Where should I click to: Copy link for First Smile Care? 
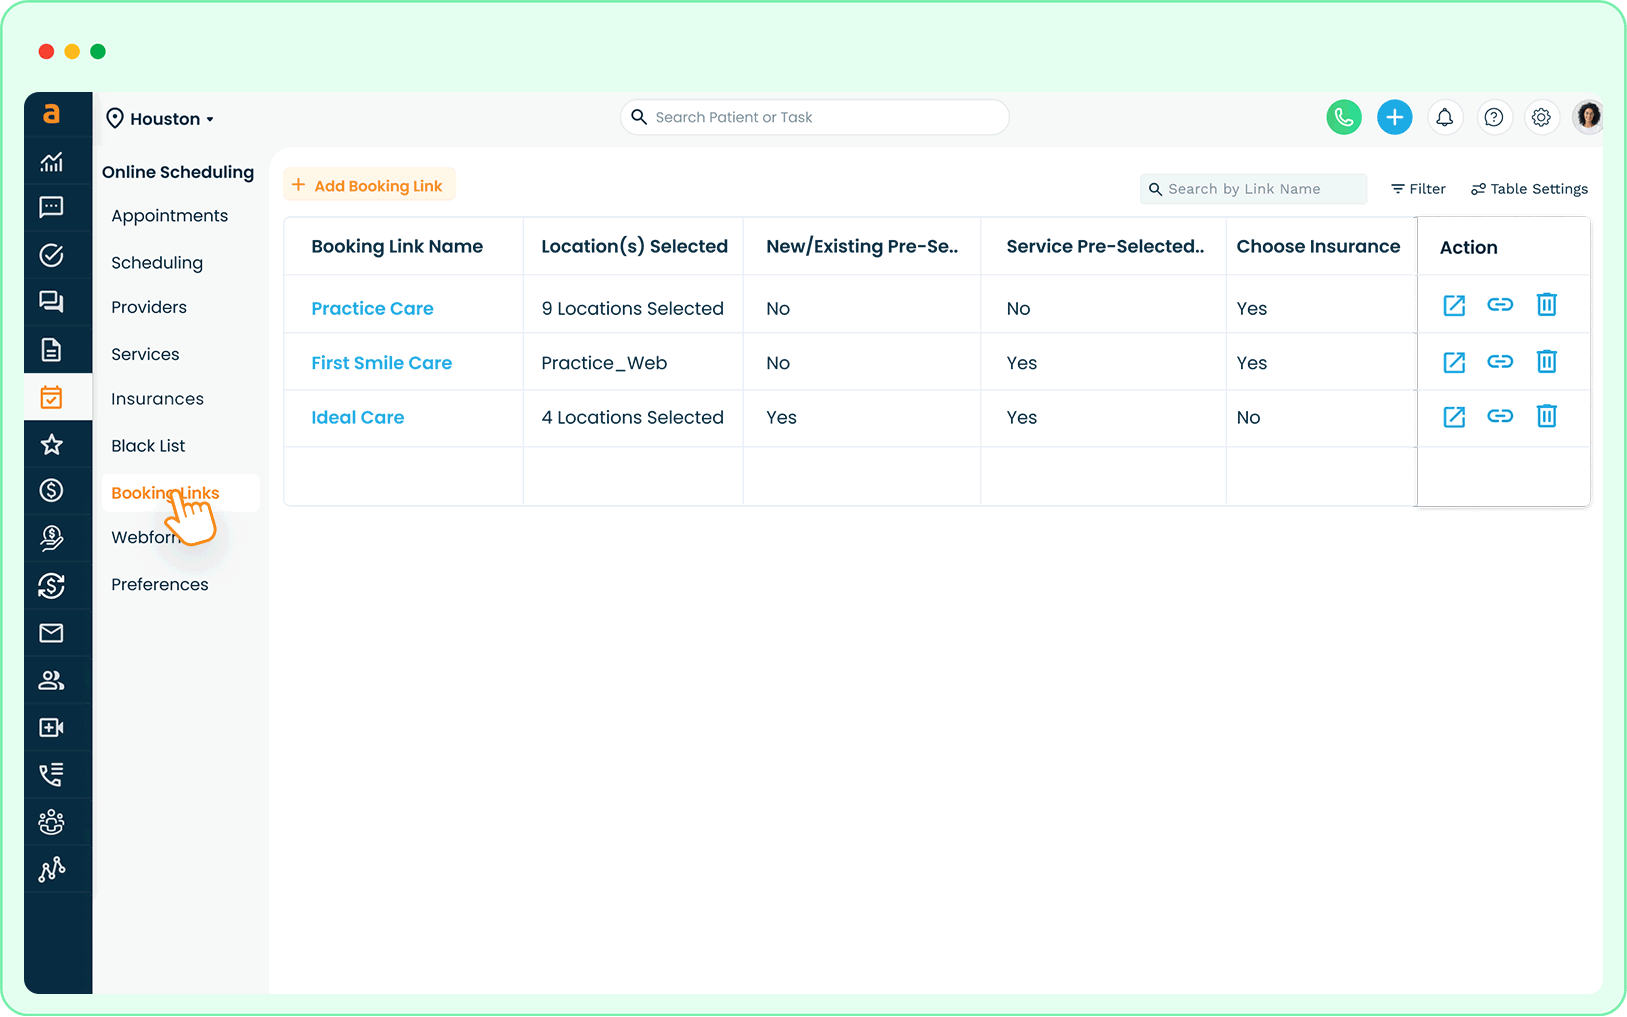tap(1499, 362)
